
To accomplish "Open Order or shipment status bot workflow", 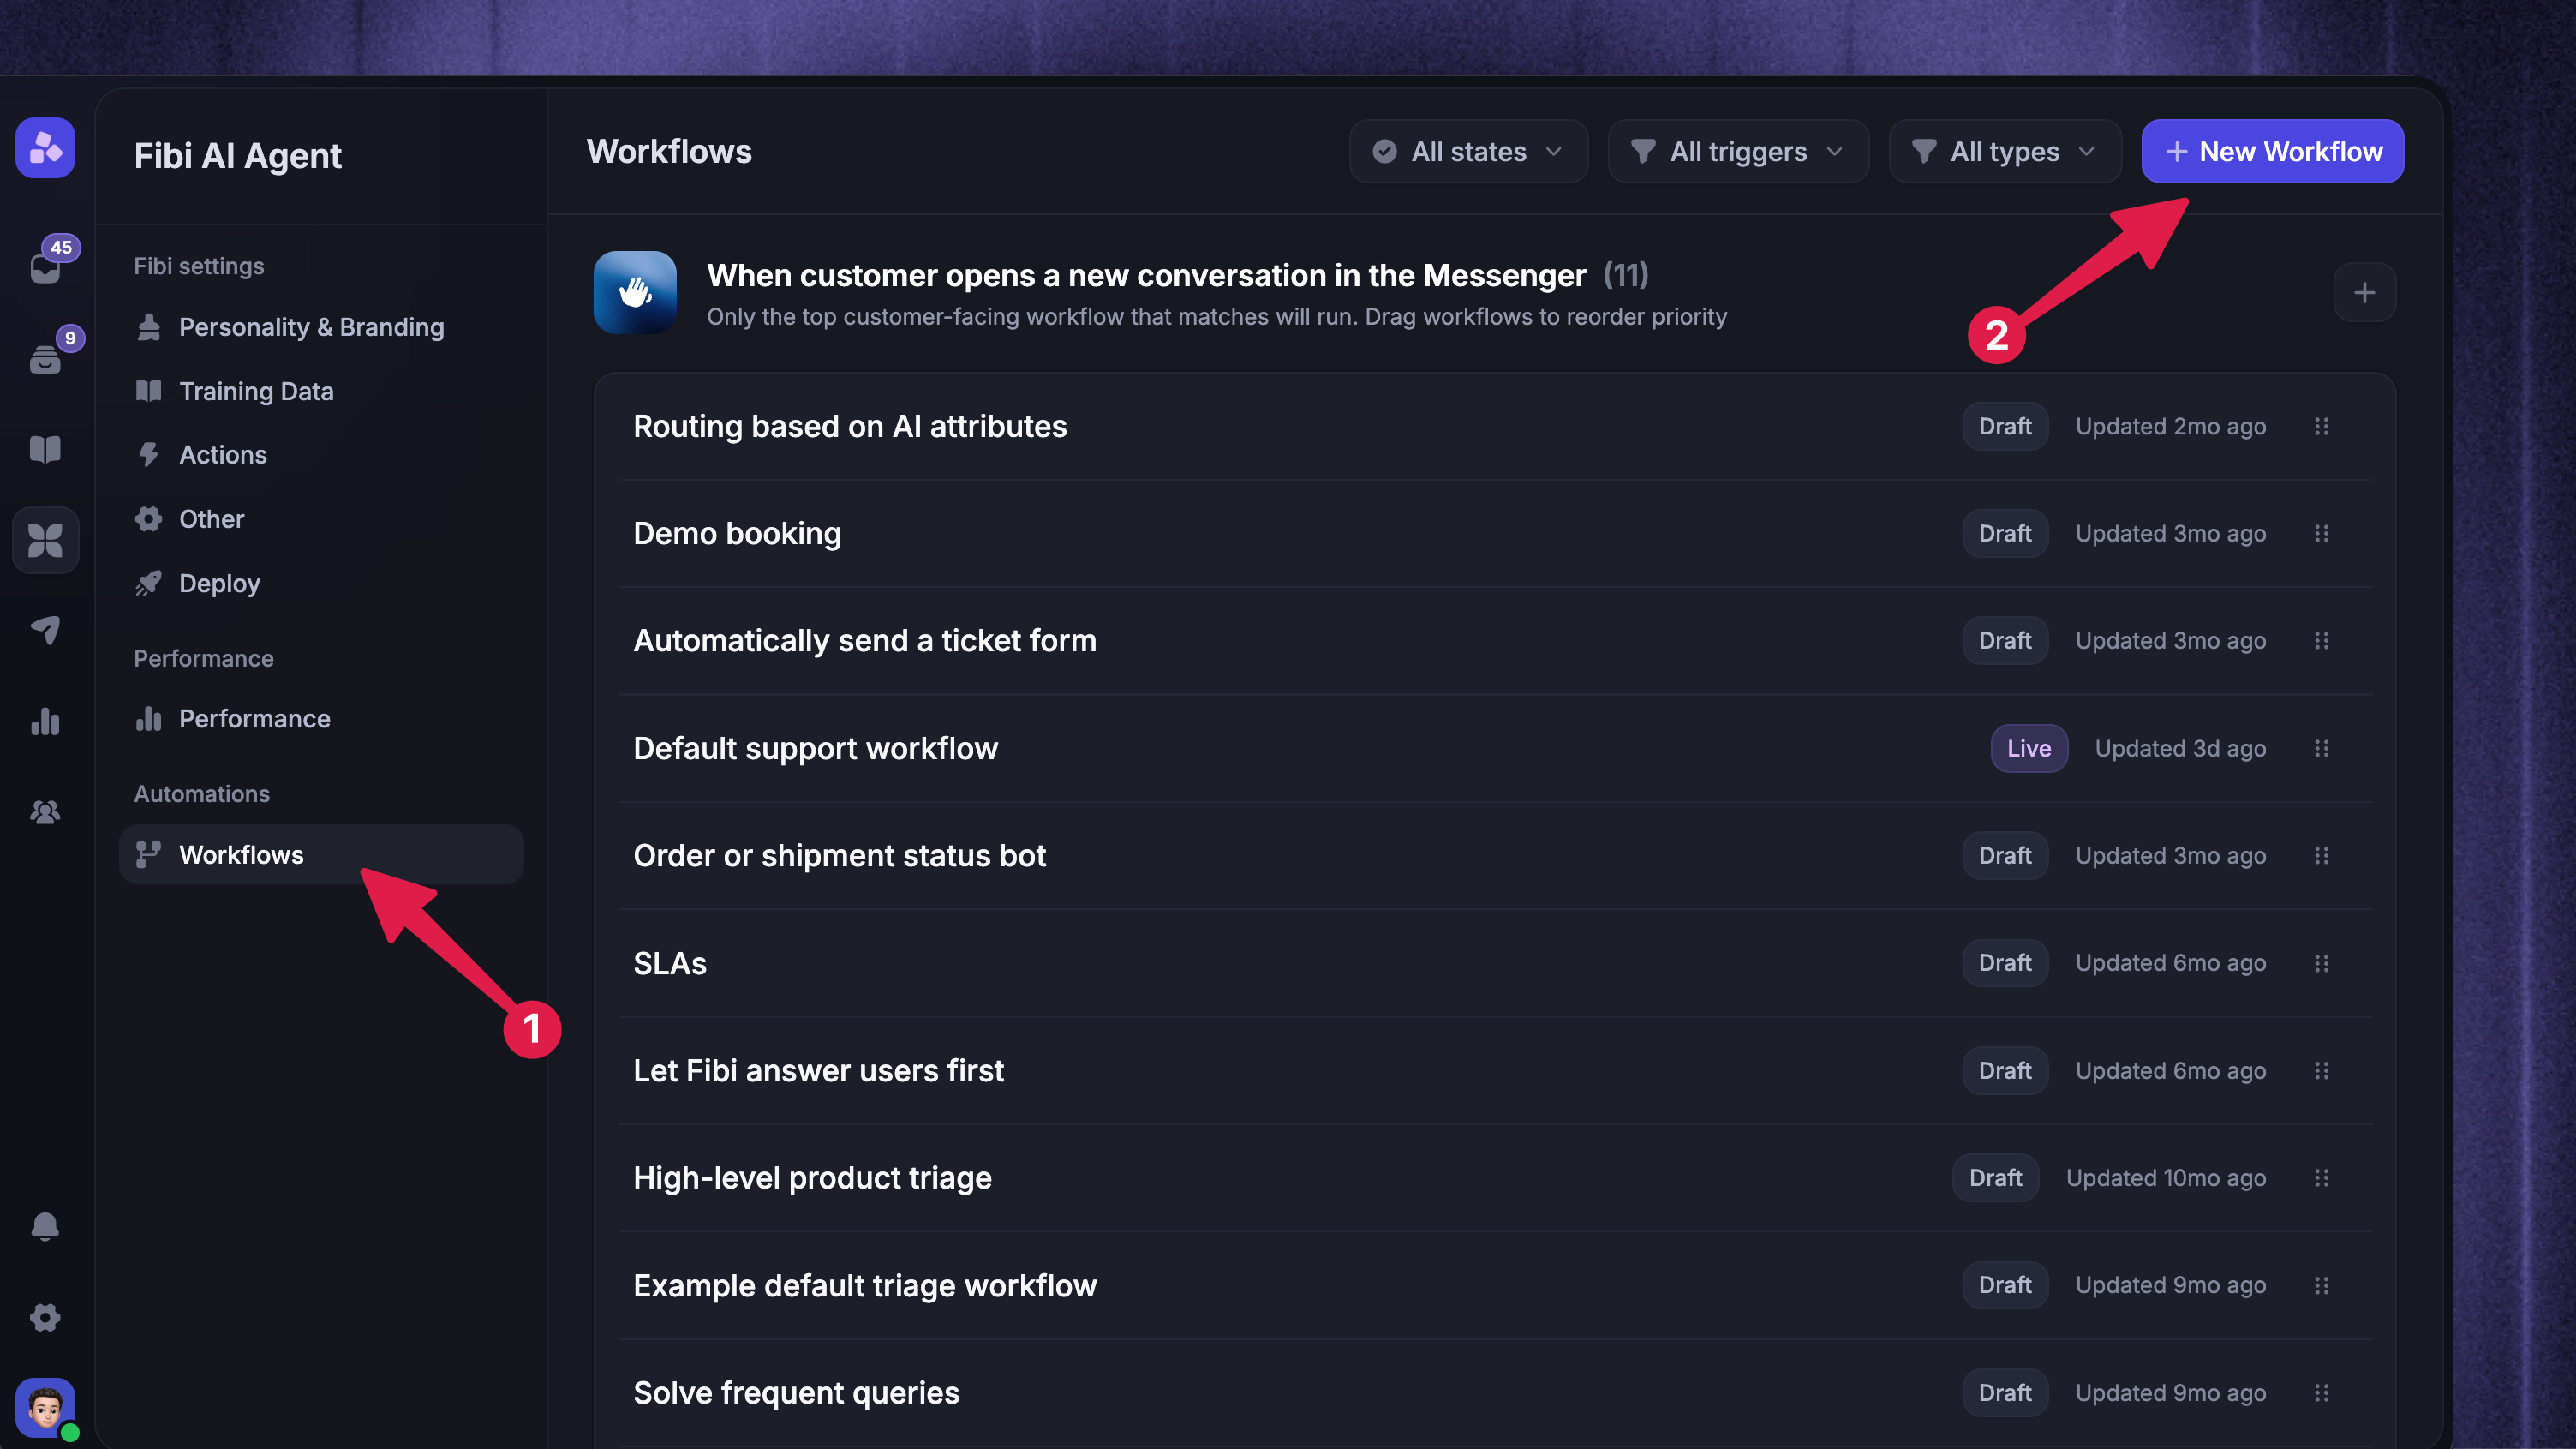I will coord(1494,856).
